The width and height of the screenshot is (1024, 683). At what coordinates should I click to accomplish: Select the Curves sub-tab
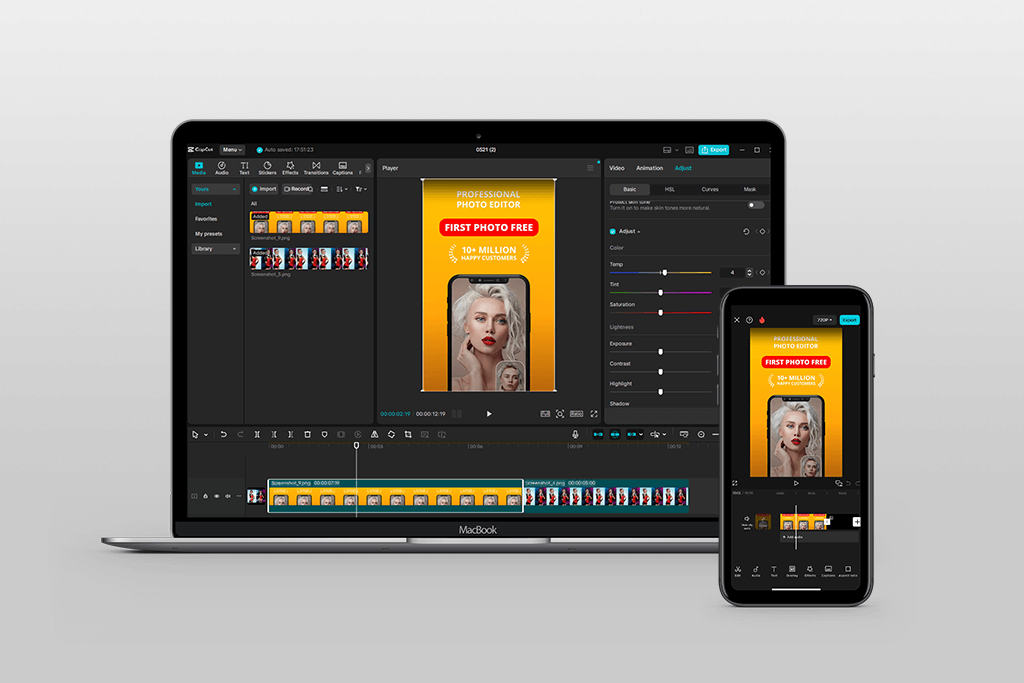[710, 189]
